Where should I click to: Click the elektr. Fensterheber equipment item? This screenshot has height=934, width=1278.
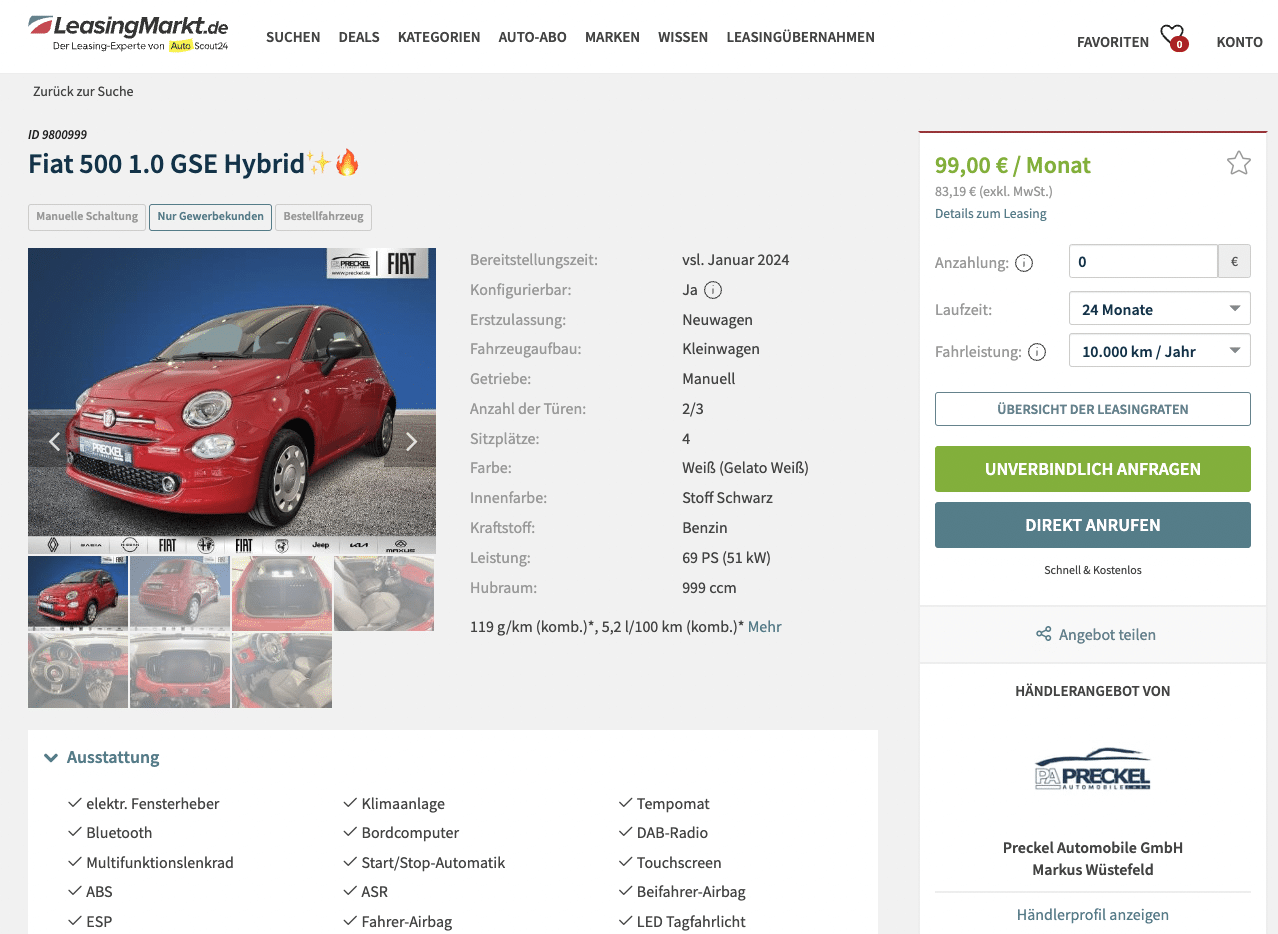tap(153, 803)
